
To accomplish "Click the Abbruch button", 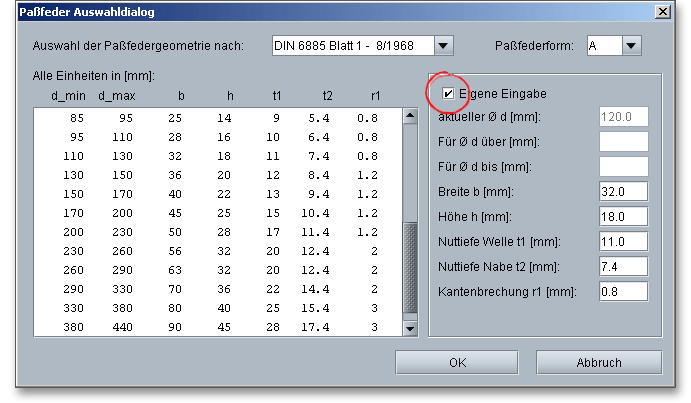I will coord(599,362).
